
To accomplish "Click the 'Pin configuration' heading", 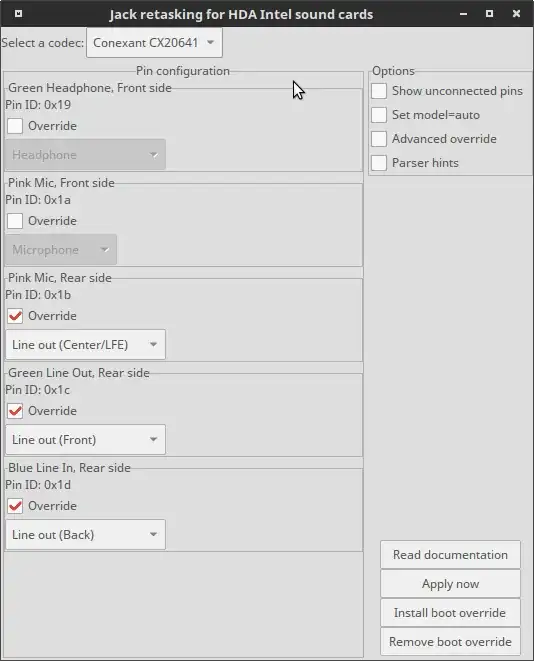I will (x=183, y=71).
